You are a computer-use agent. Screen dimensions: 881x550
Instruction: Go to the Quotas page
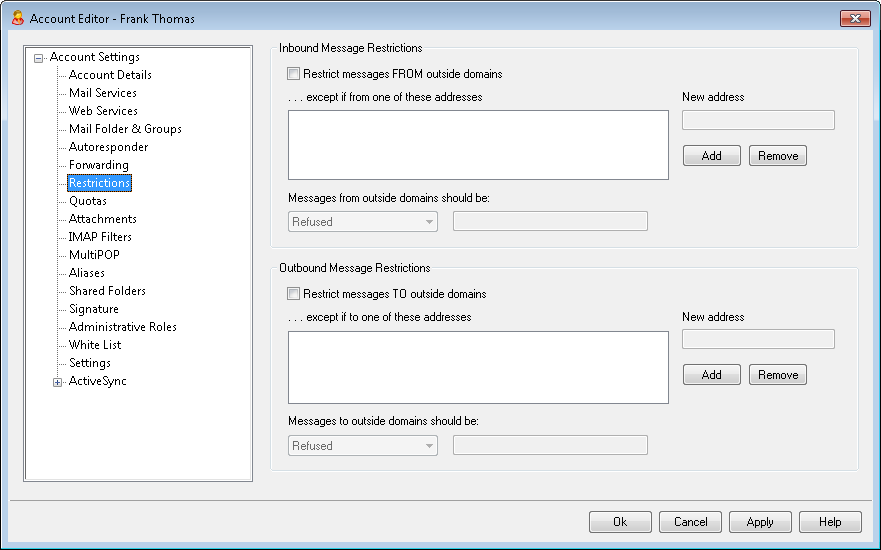[x=88, y=201]
